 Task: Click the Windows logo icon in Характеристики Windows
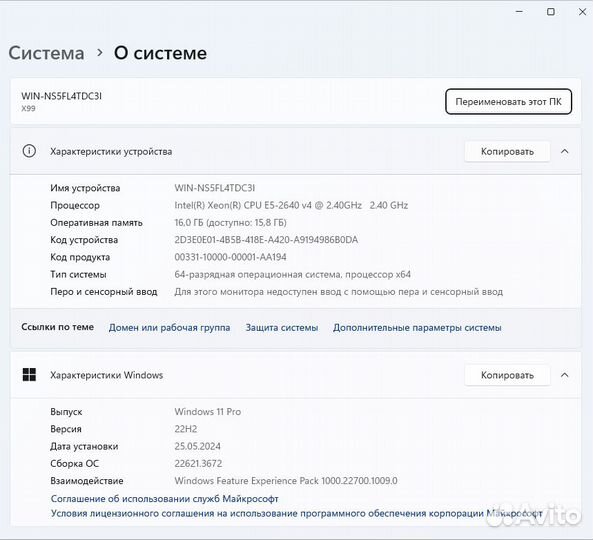coord(29,375)
